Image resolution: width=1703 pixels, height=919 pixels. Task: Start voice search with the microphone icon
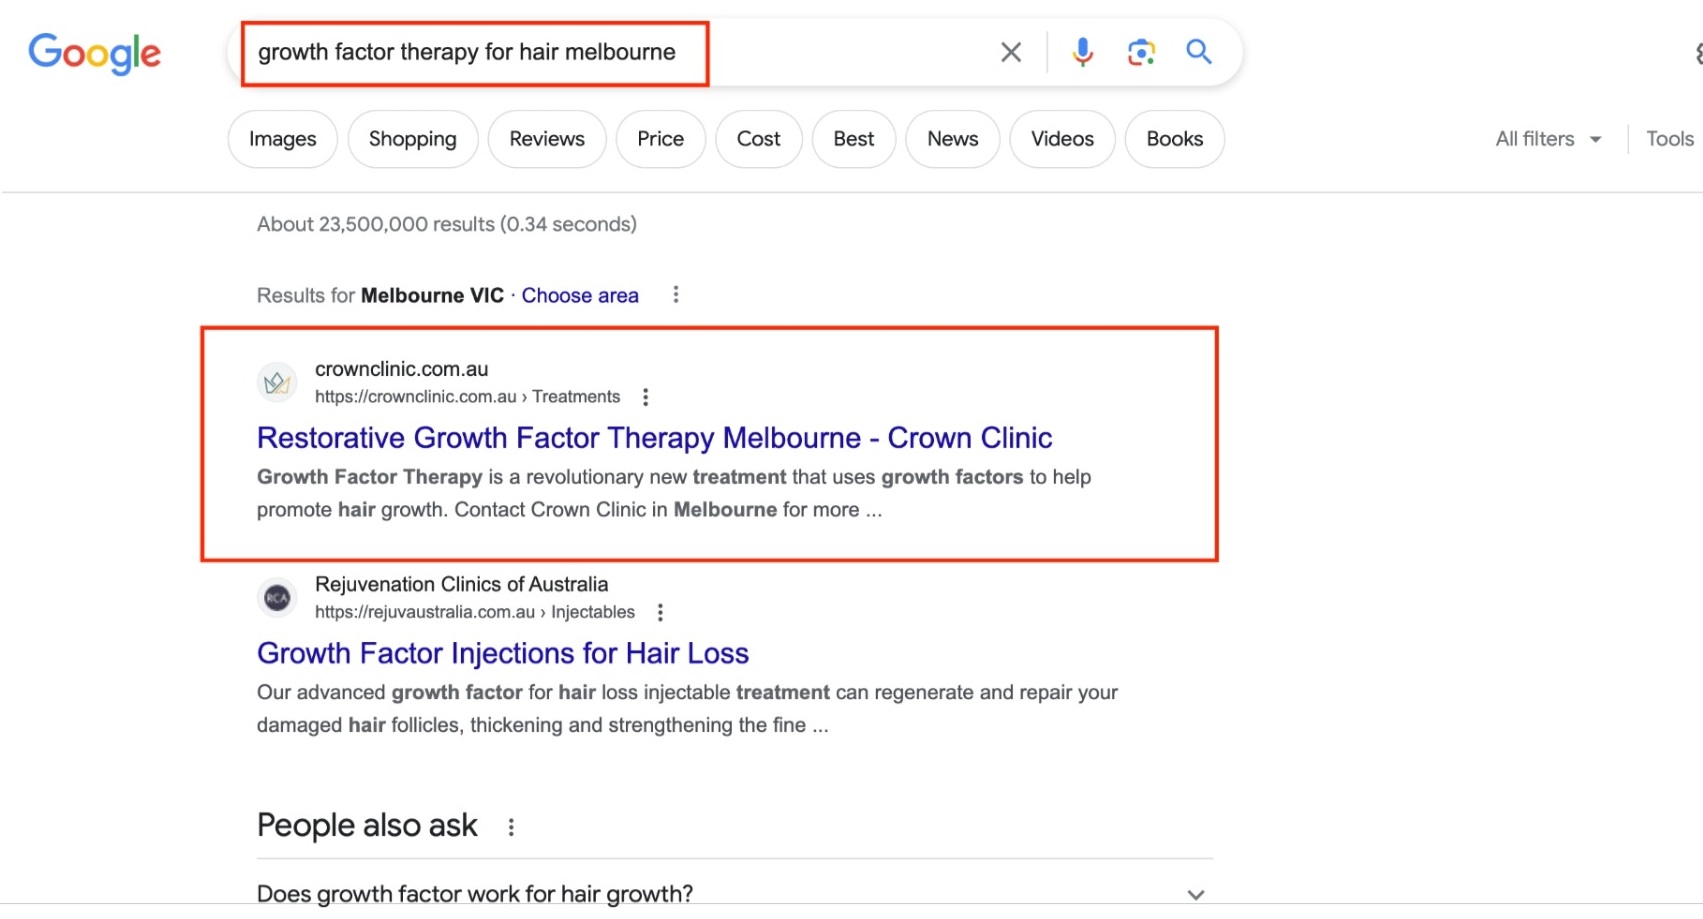pyautogui.click(x=1082, y=52)
